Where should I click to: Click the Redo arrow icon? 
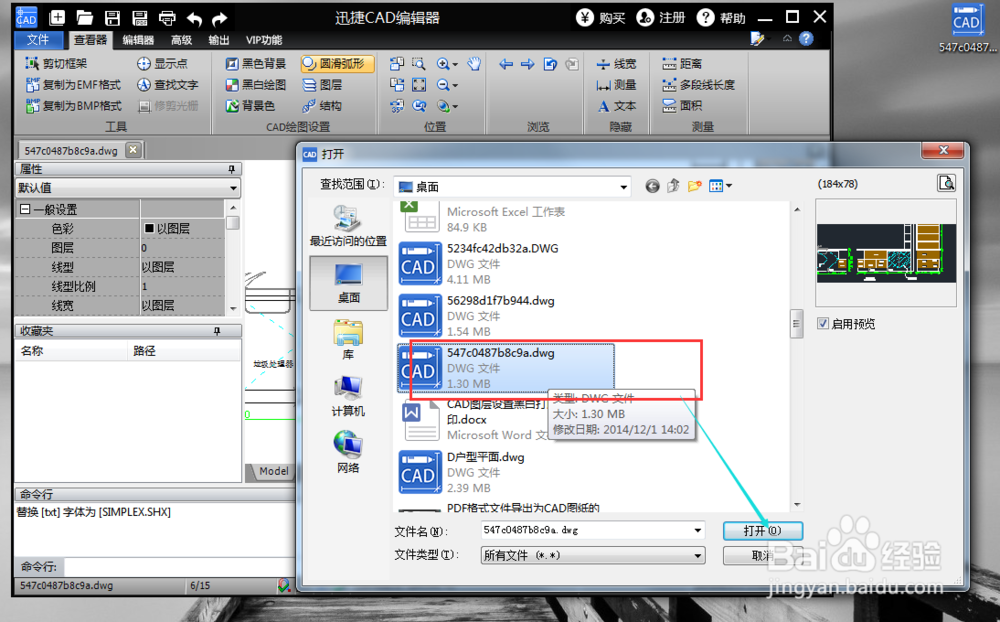tap(220, 19)
